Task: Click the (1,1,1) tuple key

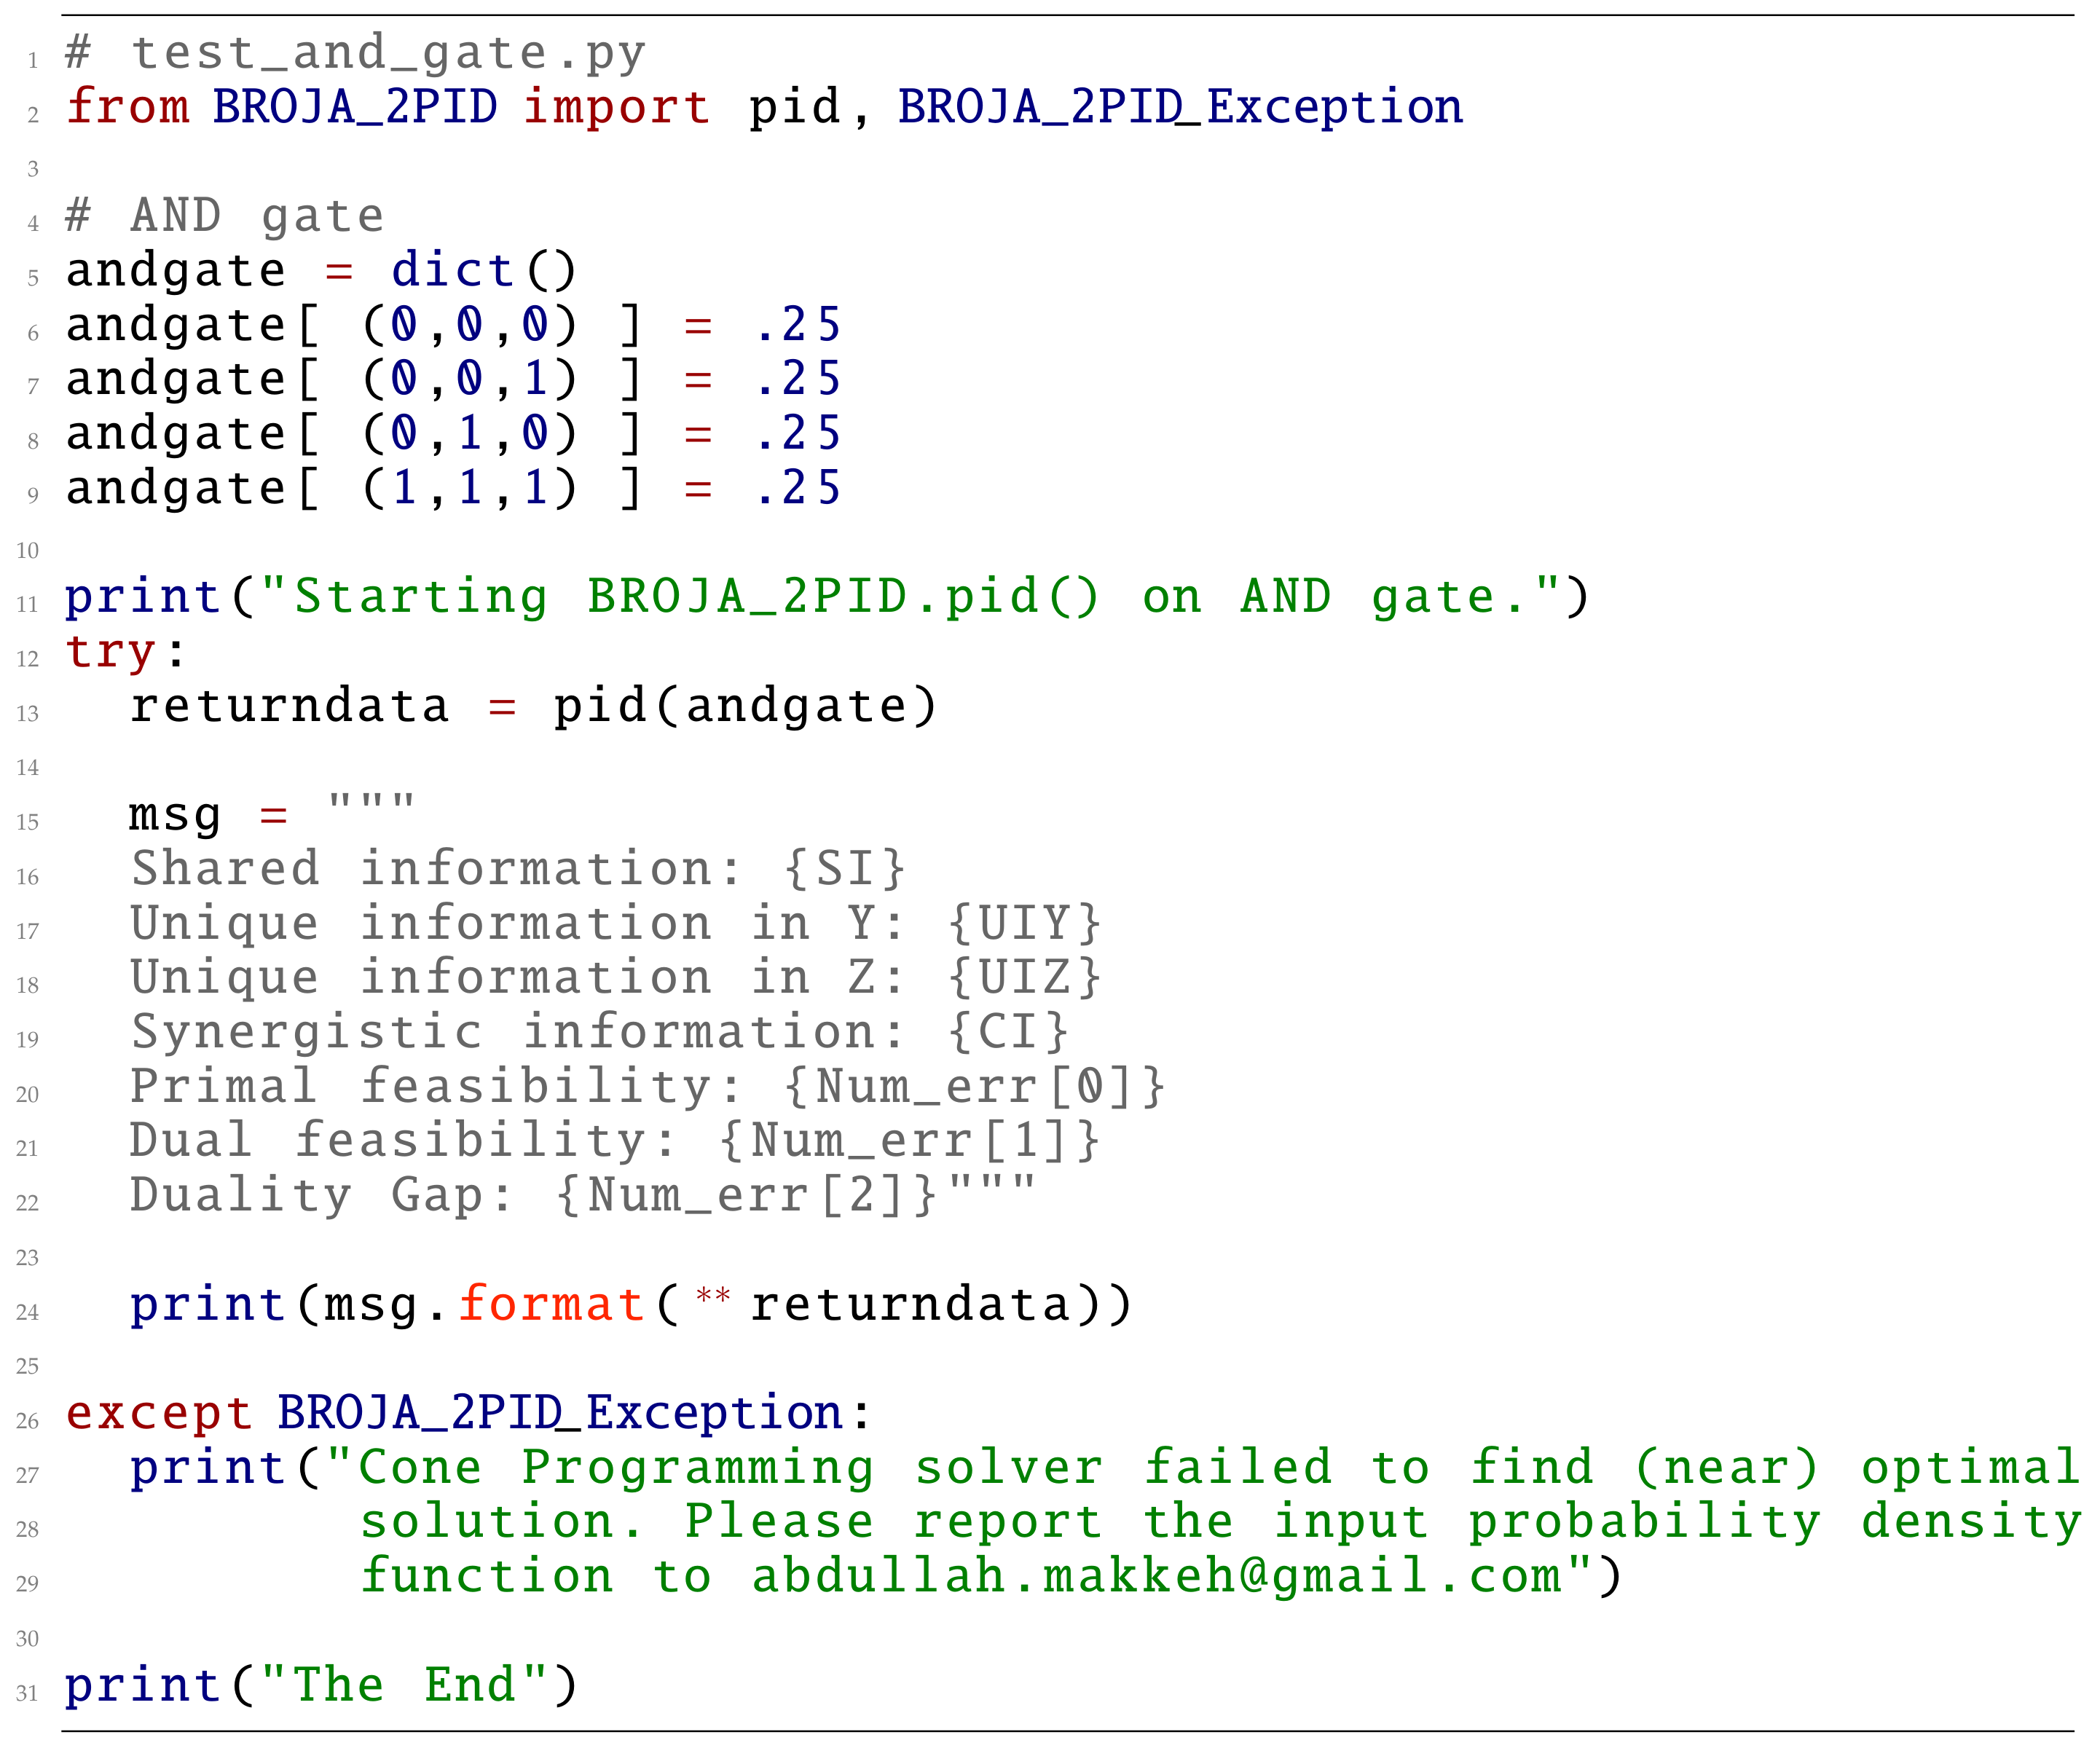Action: click(469, 487)
